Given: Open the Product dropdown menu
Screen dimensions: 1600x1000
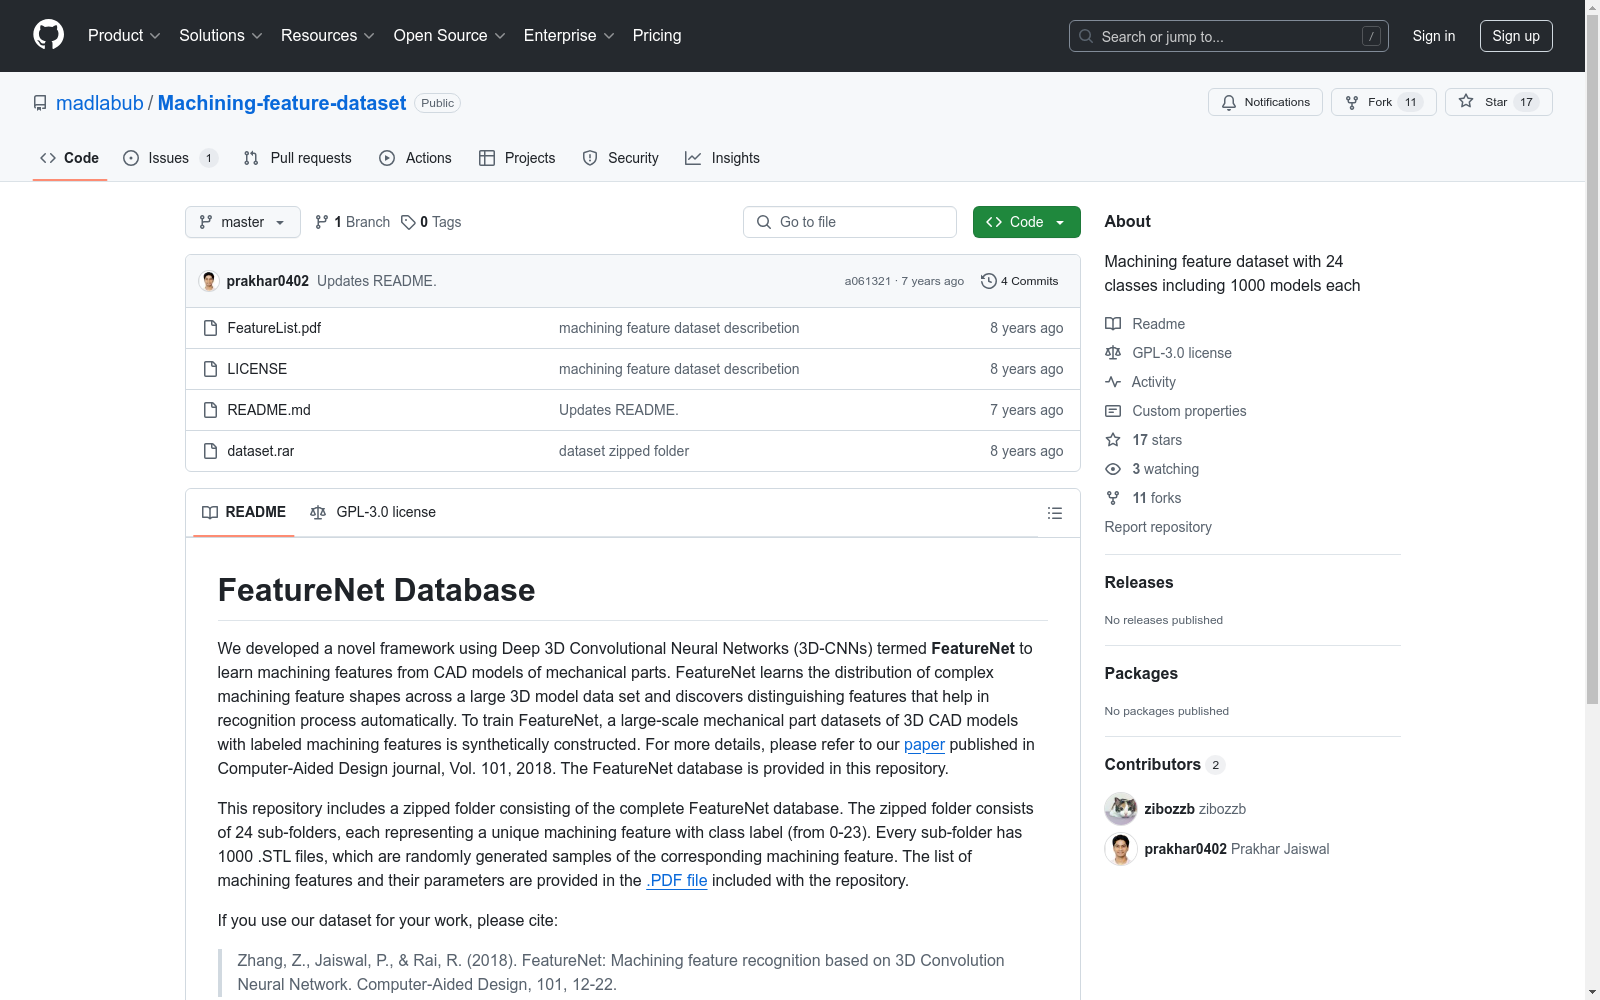Looking at the screenshot, I should tap(124, 36).
